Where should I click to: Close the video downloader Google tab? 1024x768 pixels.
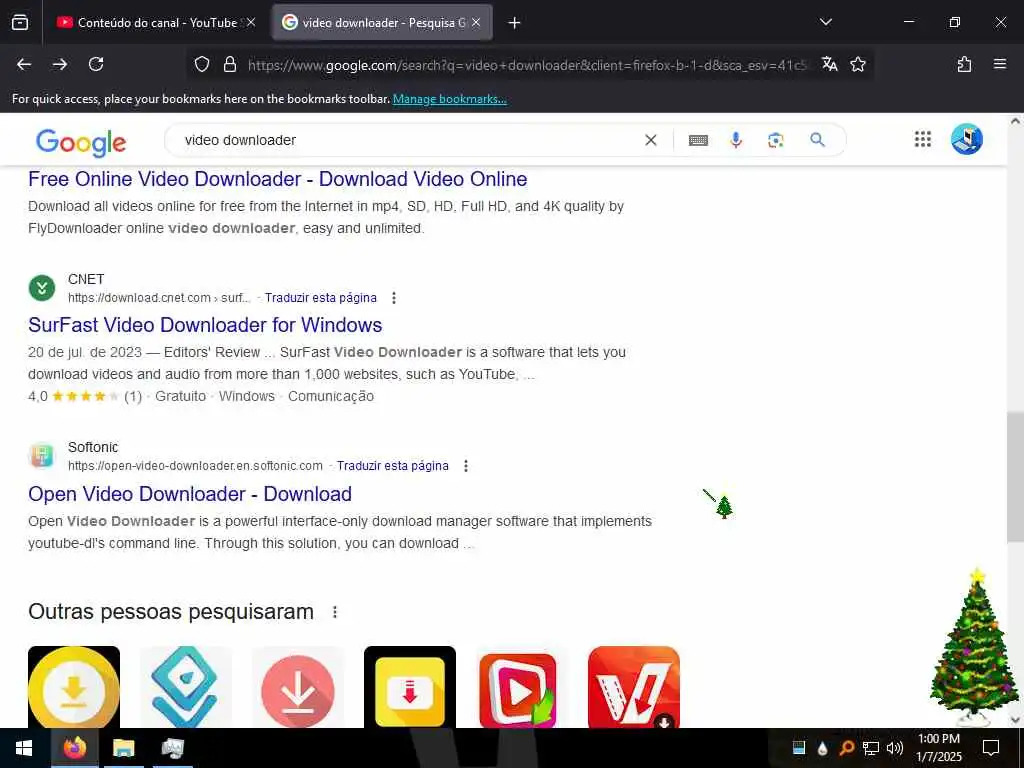(476, 22)
